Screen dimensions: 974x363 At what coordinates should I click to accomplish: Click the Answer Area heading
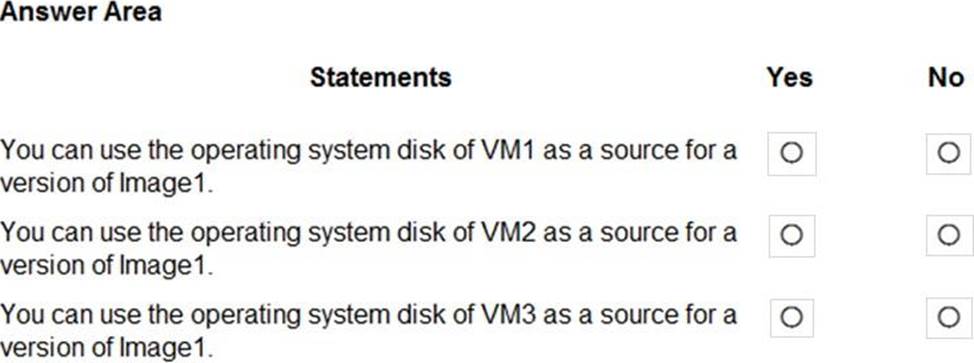tap(81, 11)
